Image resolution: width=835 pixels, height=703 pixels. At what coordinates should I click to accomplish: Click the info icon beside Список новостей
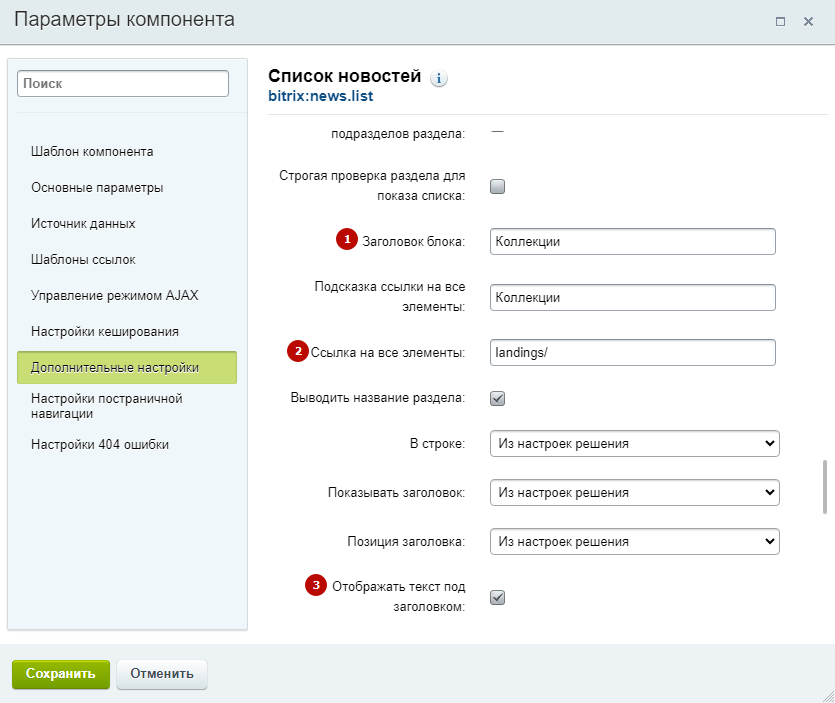pos(439,79)
